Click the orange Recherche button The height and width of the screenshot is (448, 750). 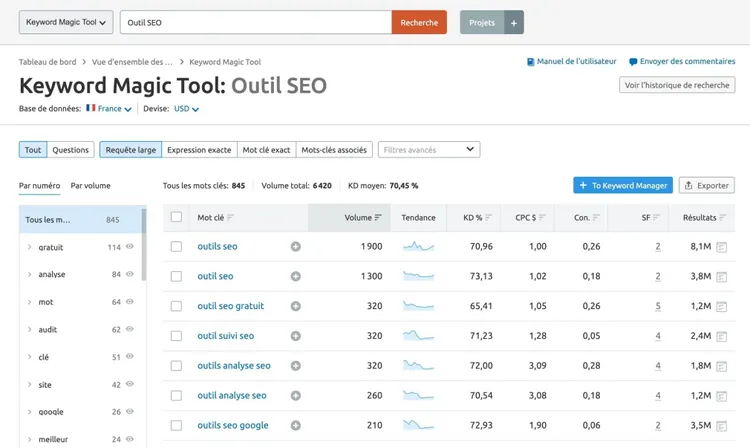419,22
